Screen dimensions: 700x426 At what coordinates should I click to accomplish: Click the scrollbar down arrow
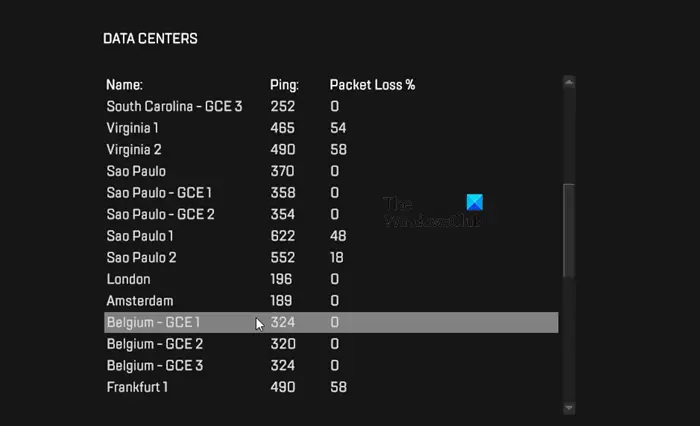(569, 407)
